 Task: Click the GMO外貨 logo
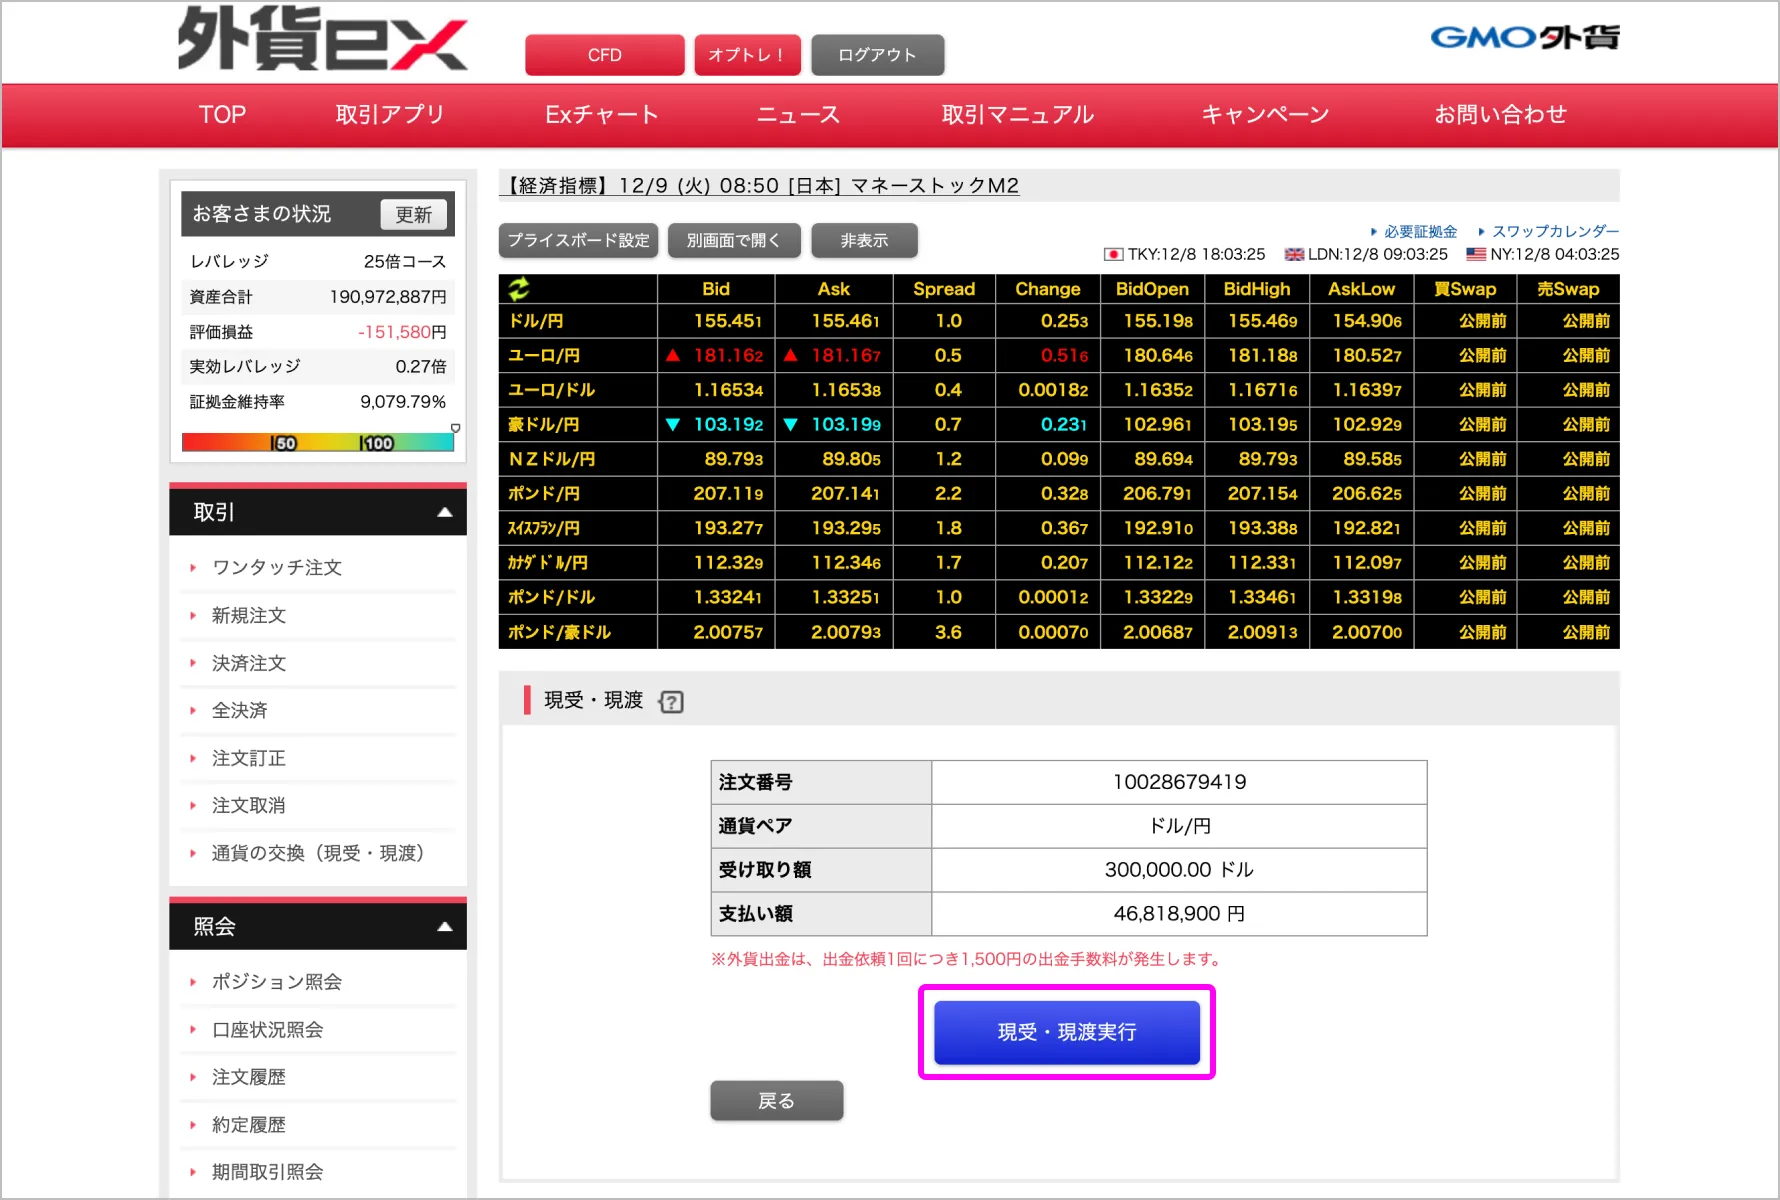click(1524, 38)
